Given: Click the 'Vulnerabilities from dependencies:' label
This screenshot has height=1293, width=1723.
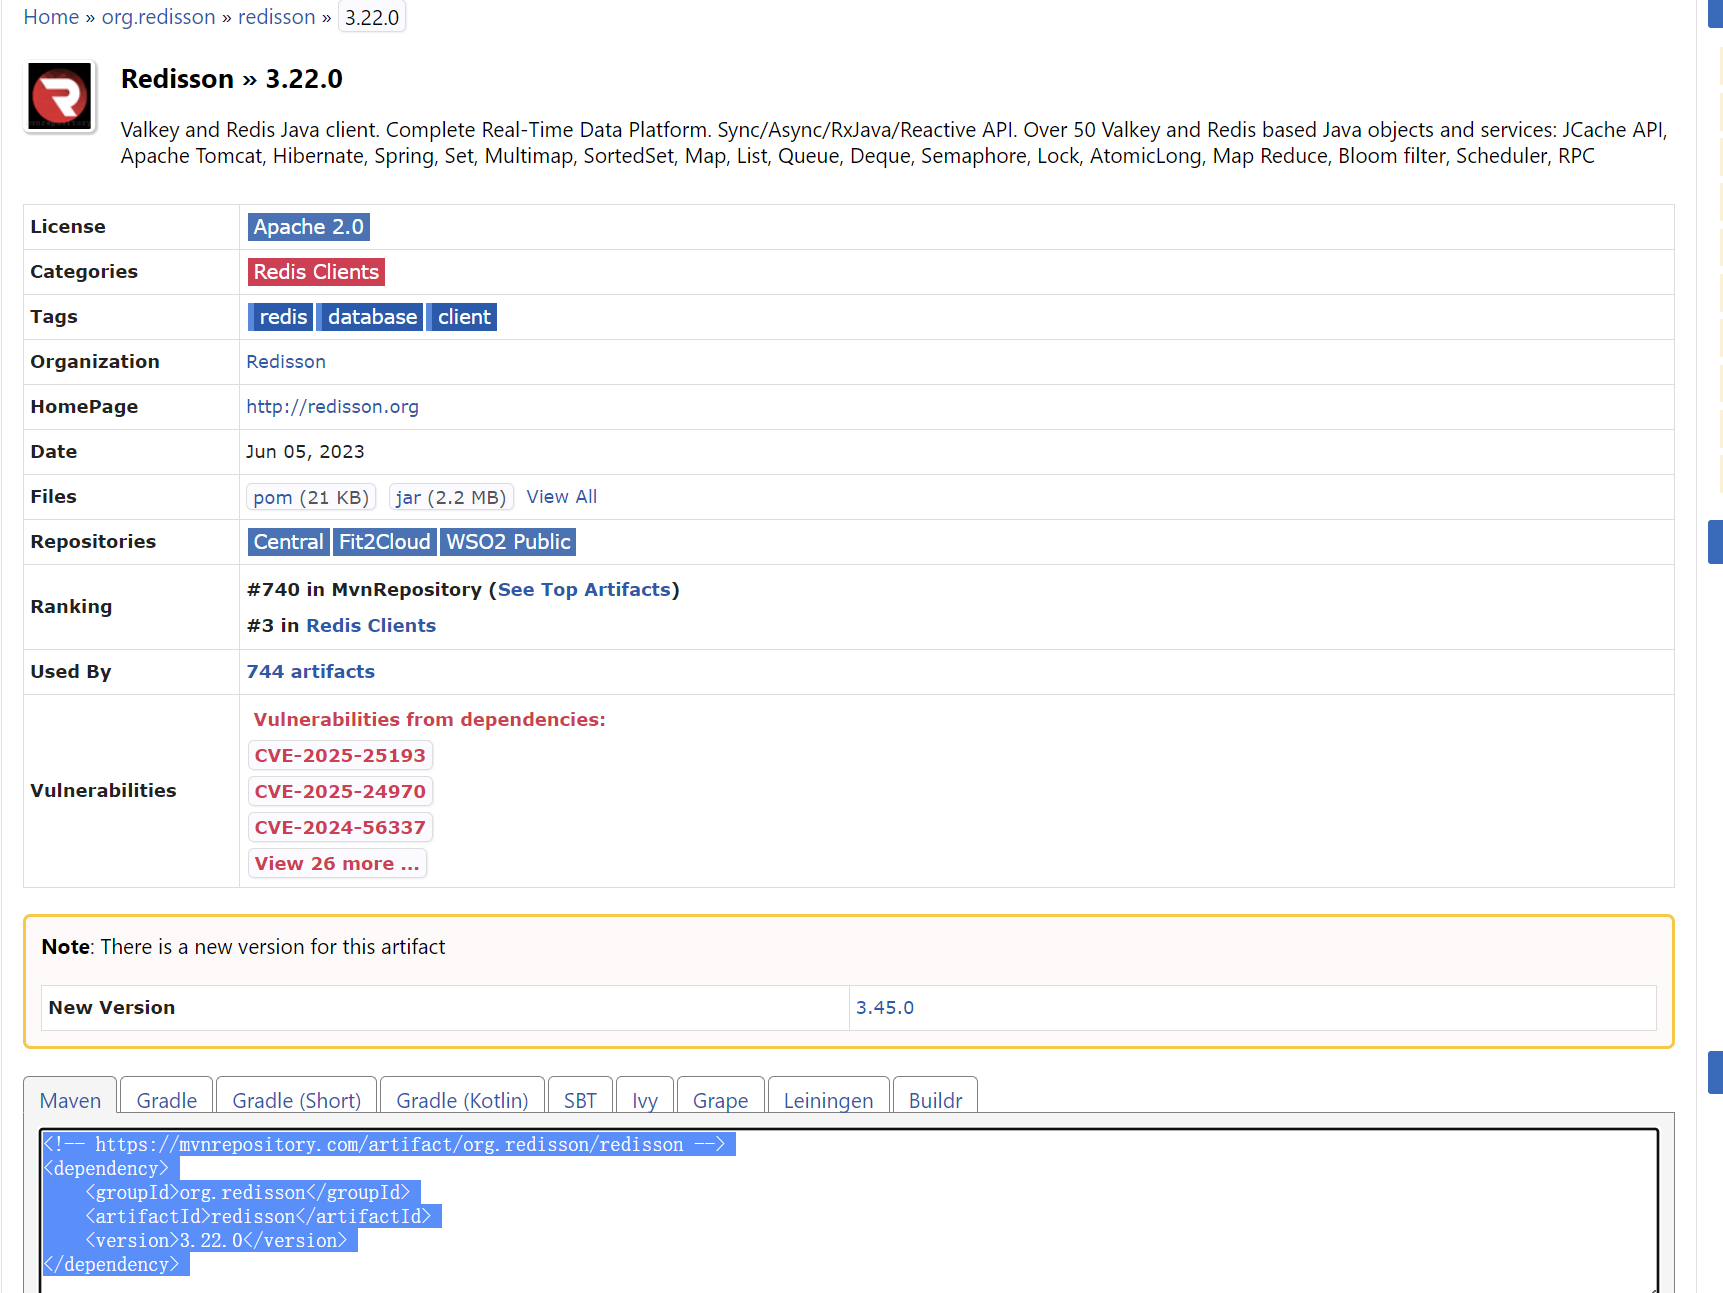Looking at the screenshot, I should [x=429, y=720].
